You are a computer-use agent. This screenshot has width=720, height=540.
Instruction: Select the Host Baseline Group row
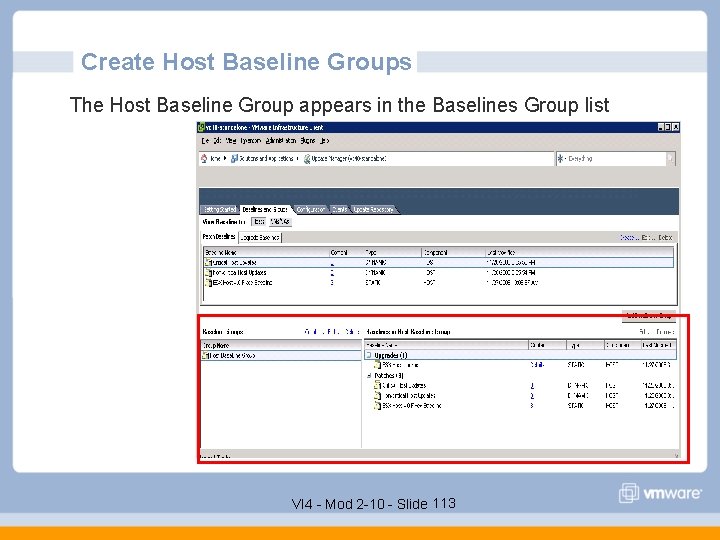point(281,355)
